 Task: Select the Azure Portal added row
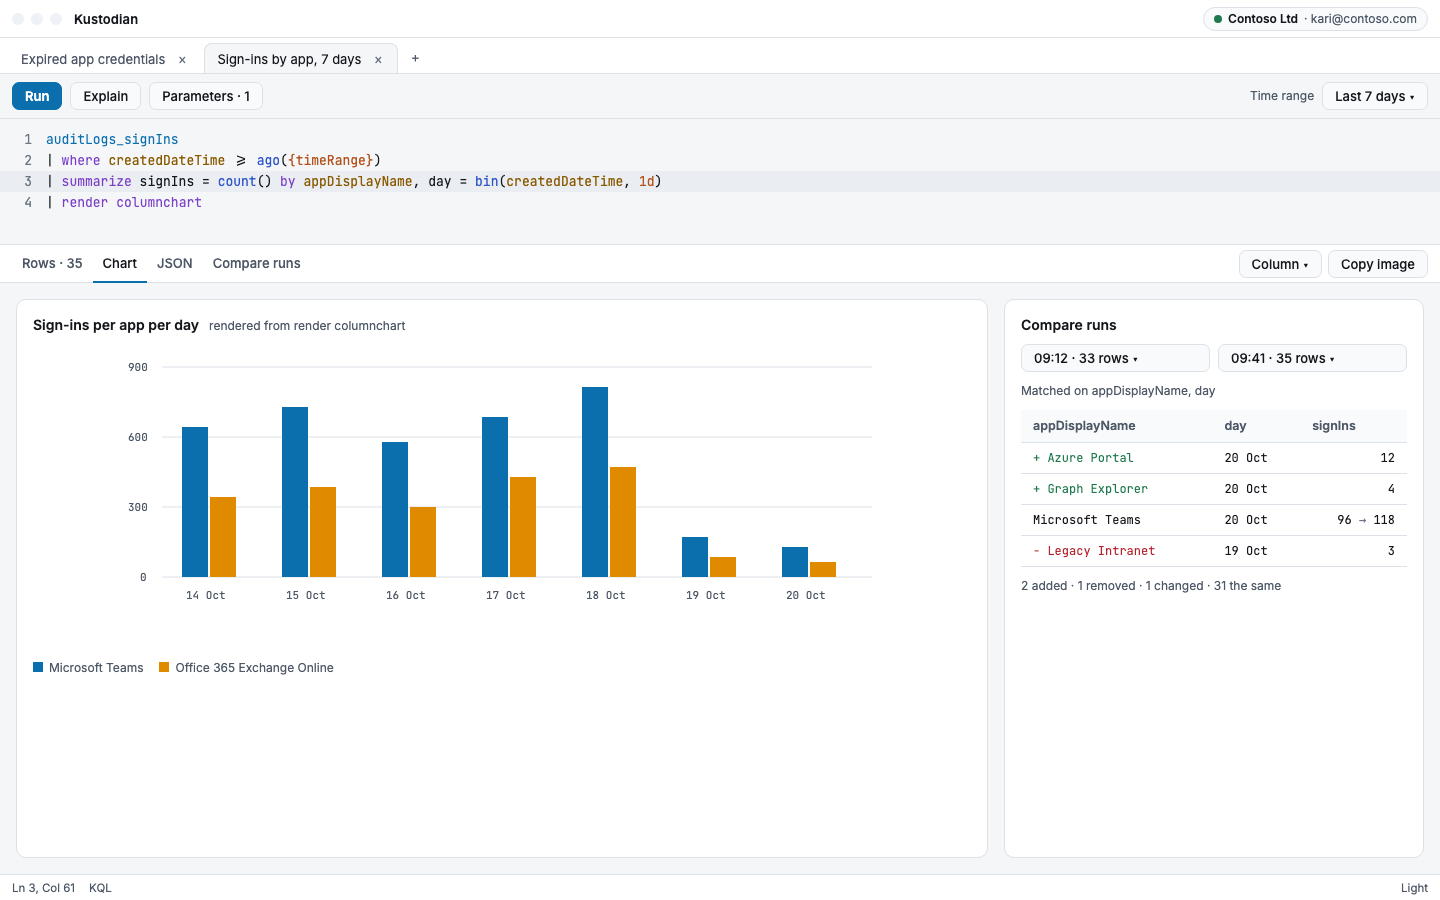pyautogui.click(x=1214, y=458)
